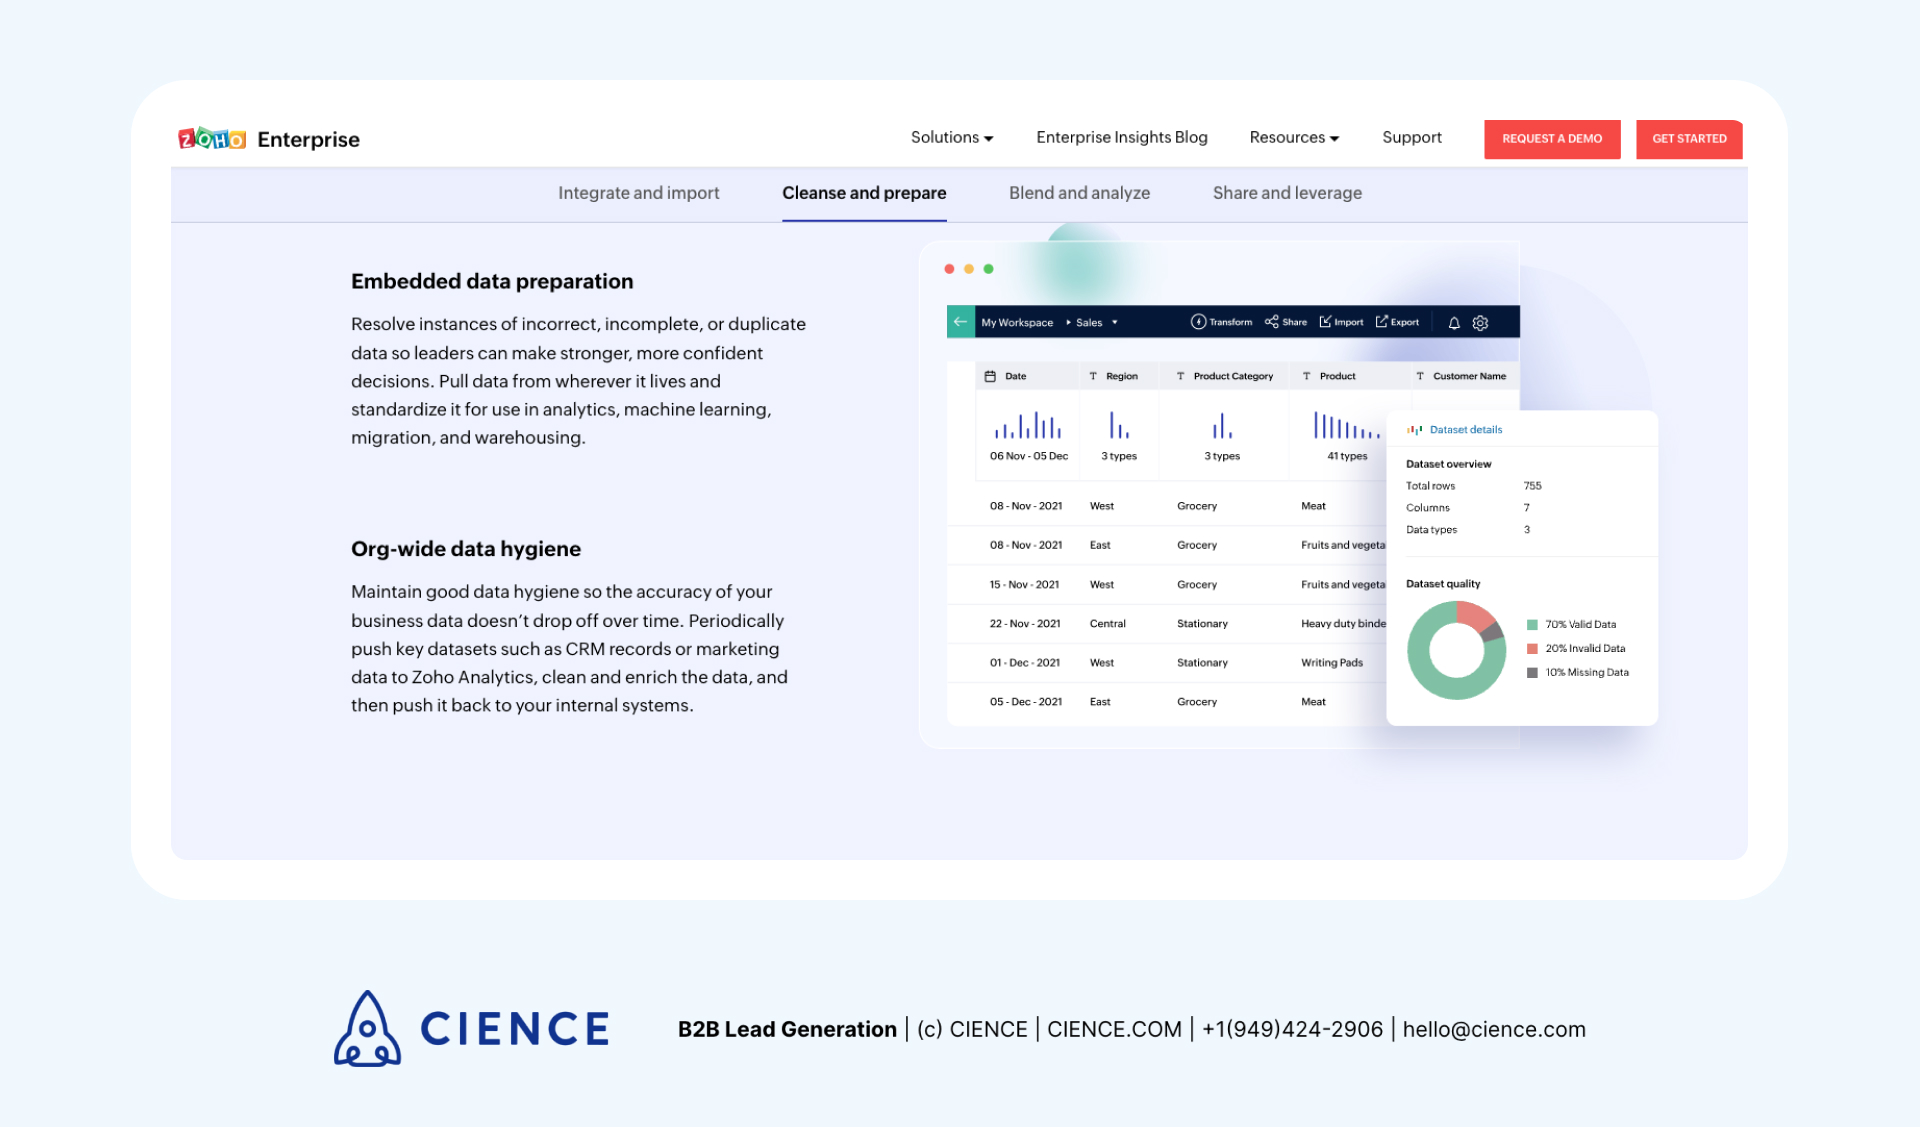Open the Solutions dropdown menu
Screen dimensions: 1920x1127
(x=951, y=137)
